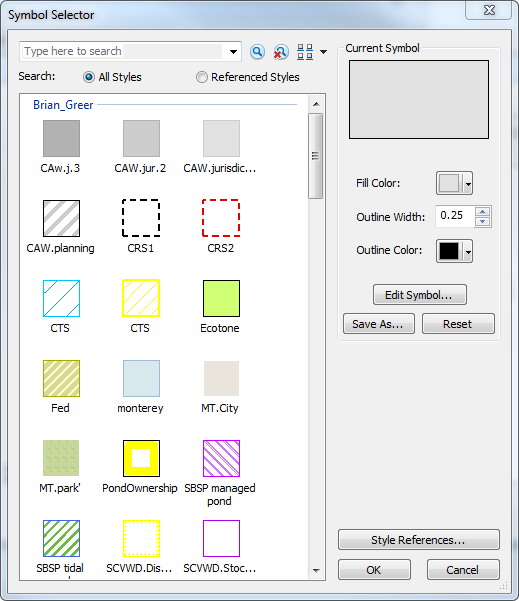Viewport: 519px width, 601px height.
Task: Click the Edit Symbol button
Action: click(420, 295)
